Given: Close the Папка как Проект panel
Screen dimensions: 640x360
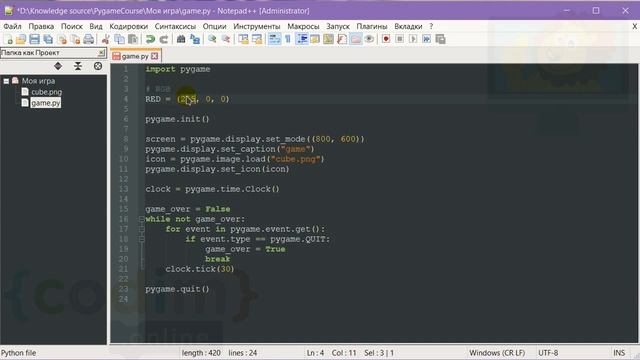Looking at the screenshot, I should click(x=101, y=53).
